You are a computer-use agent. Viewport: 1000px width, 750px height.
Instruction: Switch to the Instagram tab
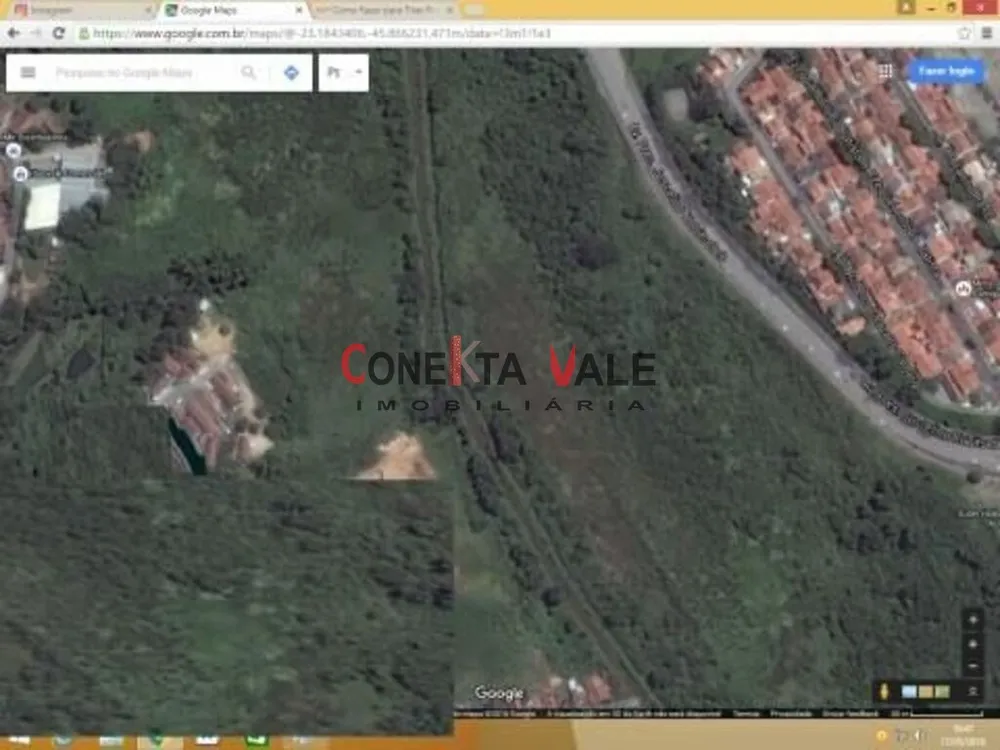[x=82, y=10]
